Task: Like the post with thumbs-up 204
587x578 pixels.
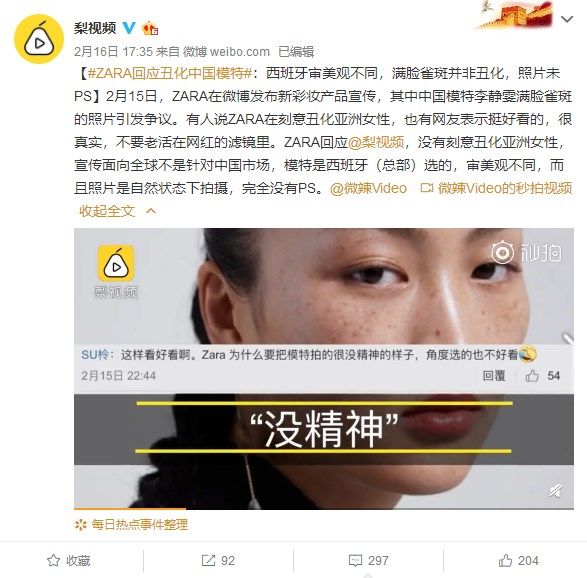Action: tap(518, 560)
